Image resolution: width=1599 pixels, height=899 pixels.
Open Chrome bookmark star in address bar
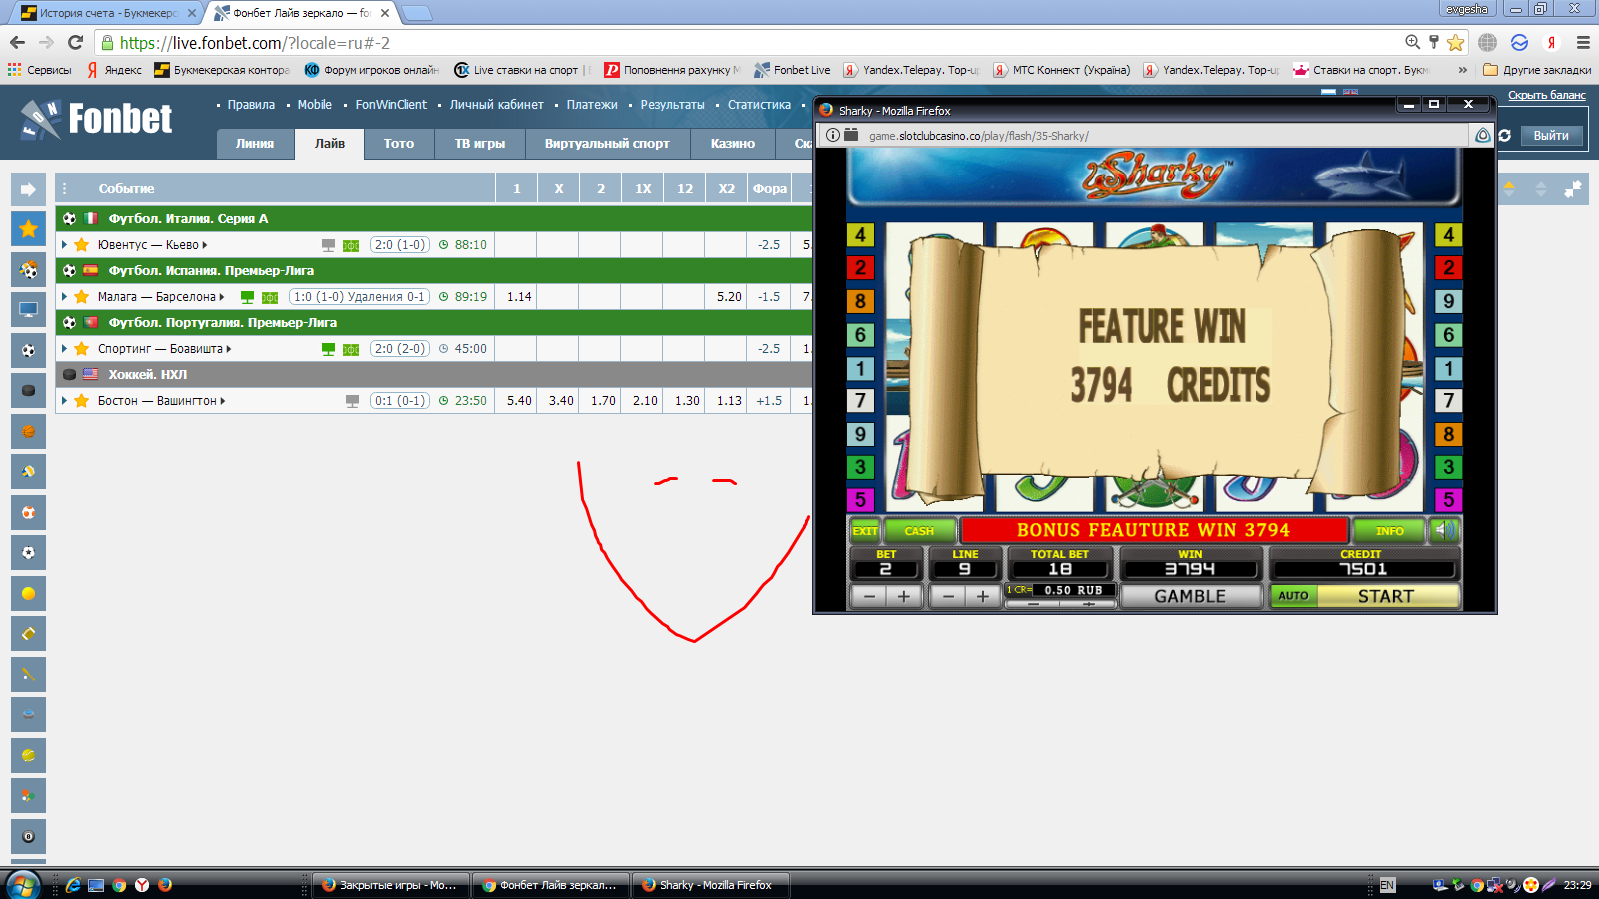(x=1456, y=42)
